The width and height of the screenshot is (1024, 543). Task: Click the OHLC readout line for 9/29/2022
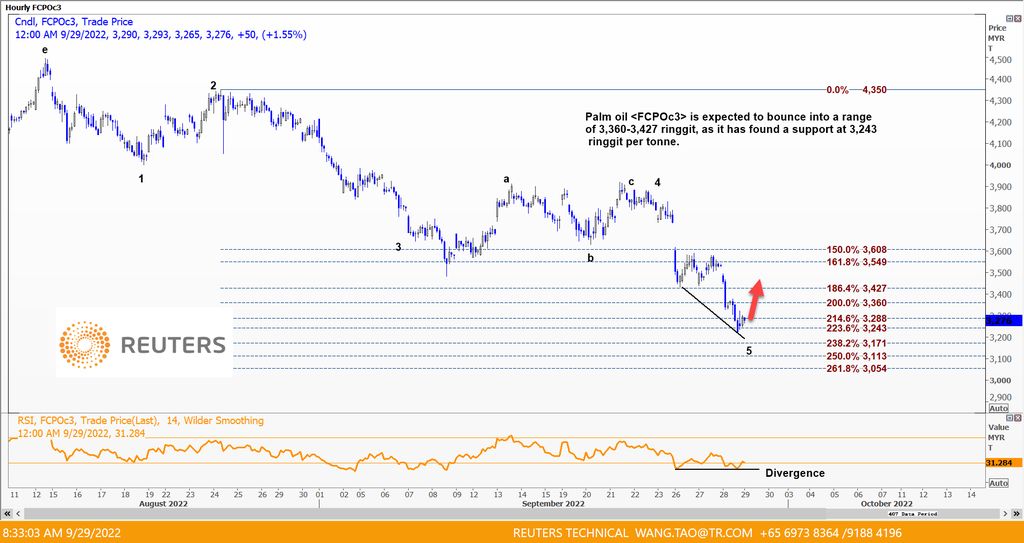click(x=161, y=35)
